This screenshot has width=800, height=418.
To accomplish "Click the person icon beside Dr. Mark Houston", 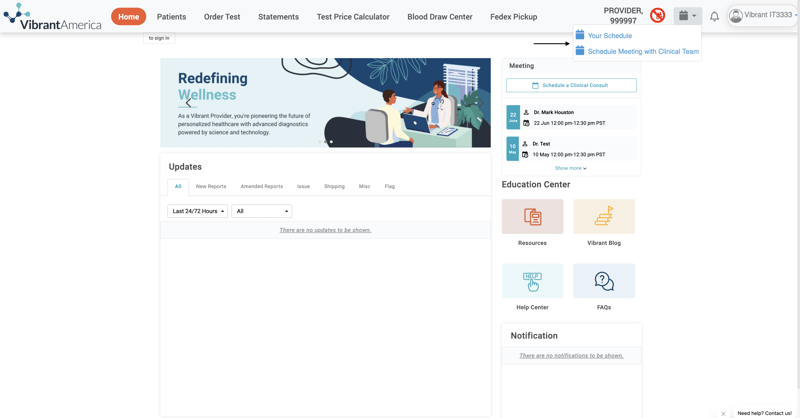I will 526,112.
